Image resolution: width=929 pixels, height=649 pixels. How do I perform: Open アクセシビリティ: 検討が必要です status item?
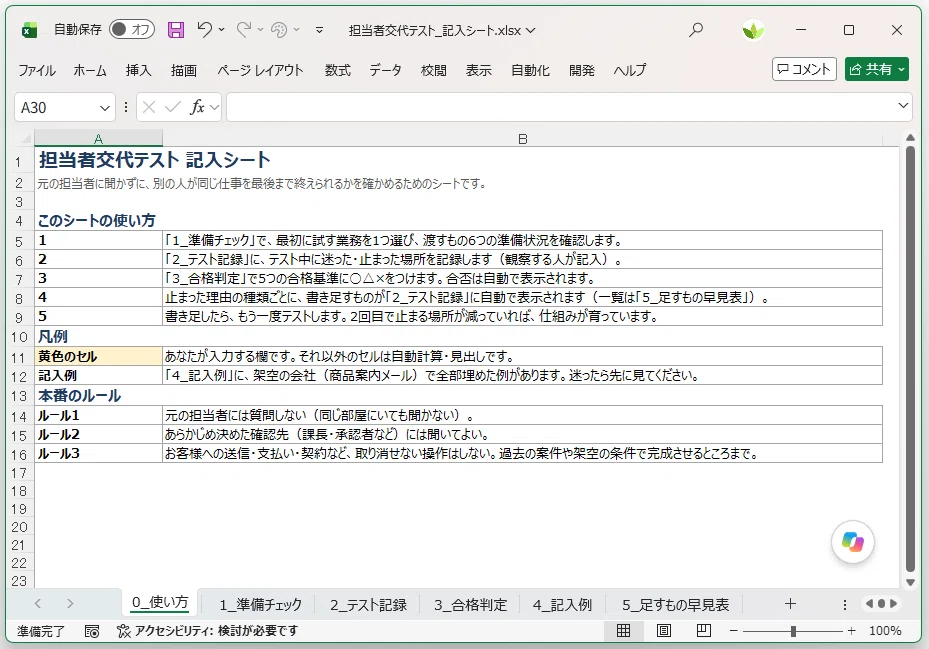207,631
